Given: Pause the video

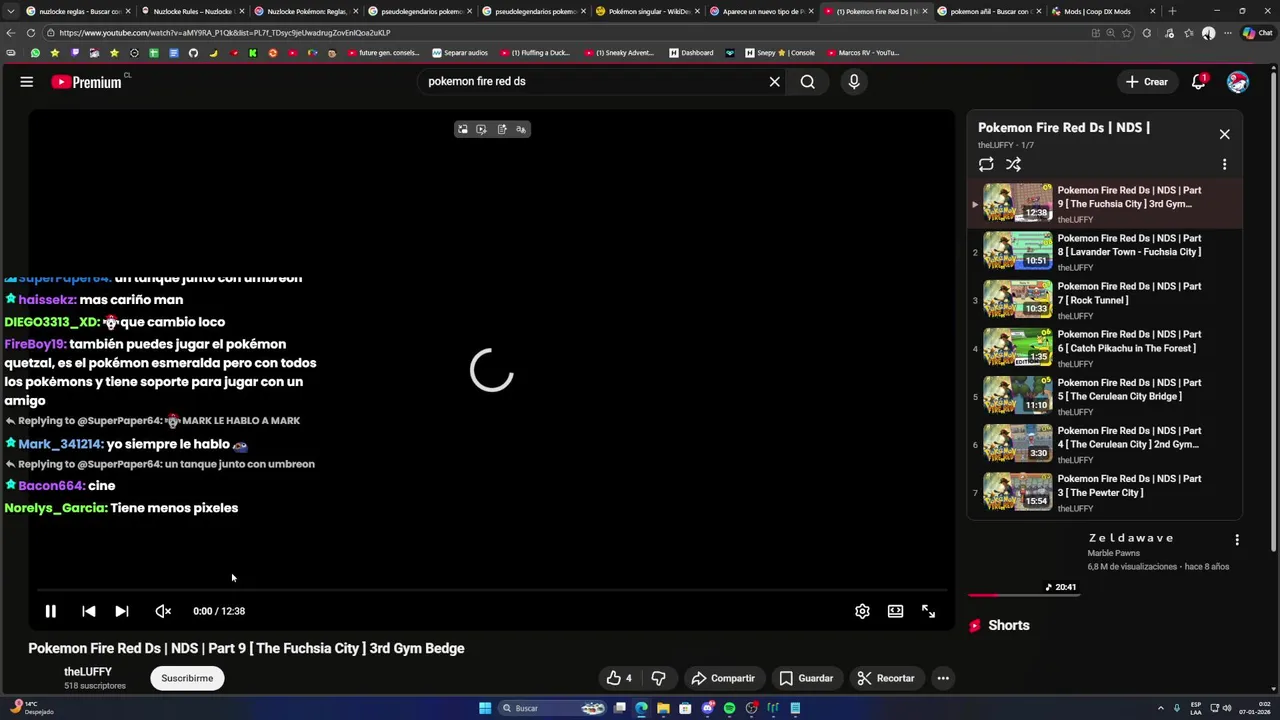Looking at the screenshot, I should point(50,611).
